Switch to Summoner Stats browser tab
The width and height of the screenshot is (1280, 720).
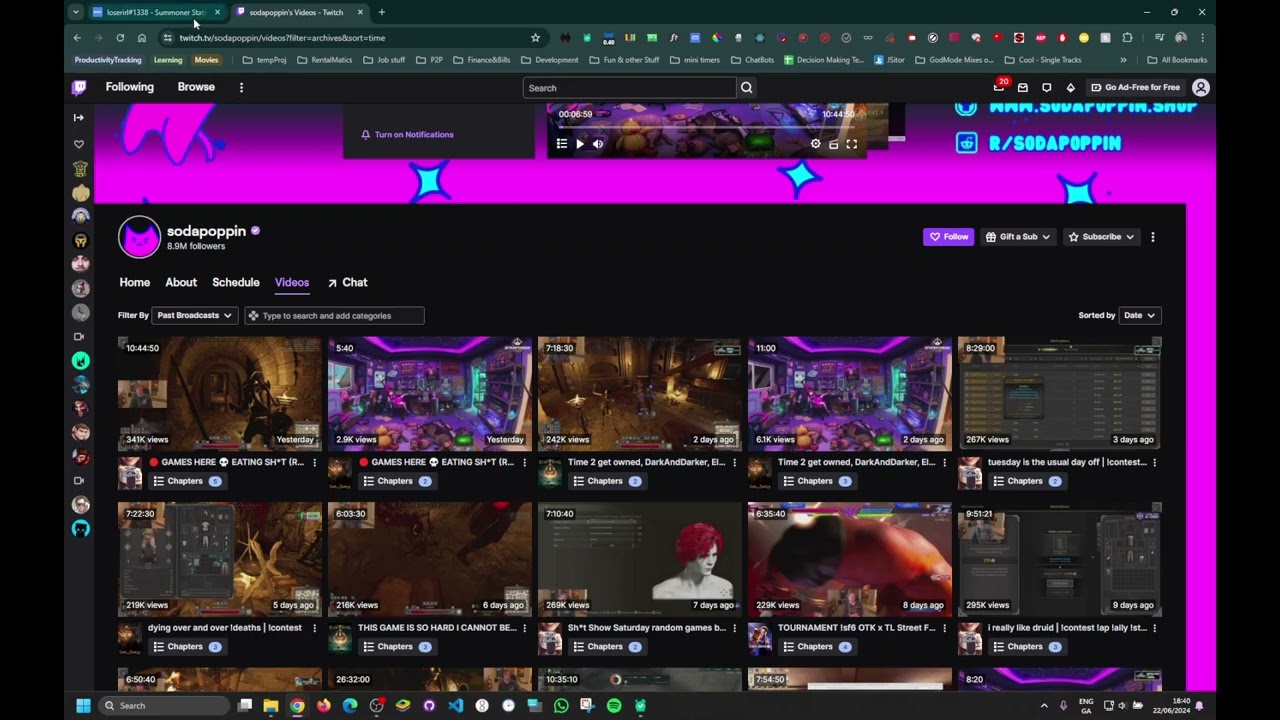pyautogui.click(x=156, y=12)
